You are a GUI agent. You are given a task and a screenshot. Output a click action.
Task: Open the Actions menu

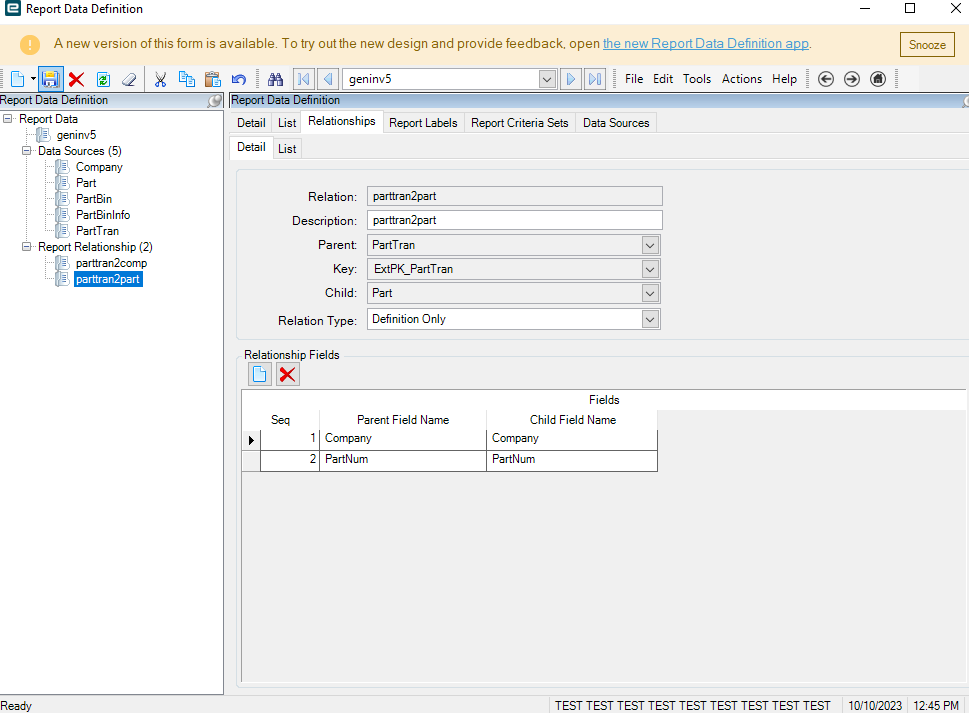tap(741, 79)
